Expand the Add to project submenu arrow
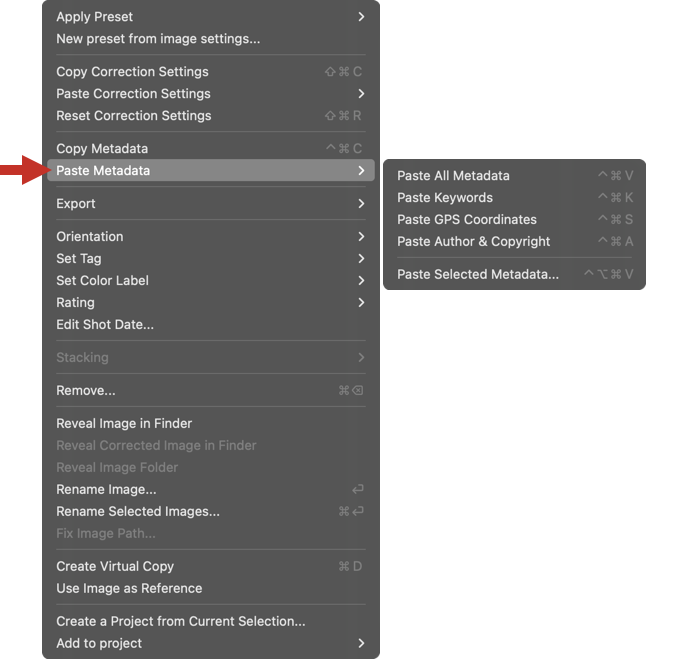Image resolution: width=674 pixels, height=659 pixels. [361, 643]
